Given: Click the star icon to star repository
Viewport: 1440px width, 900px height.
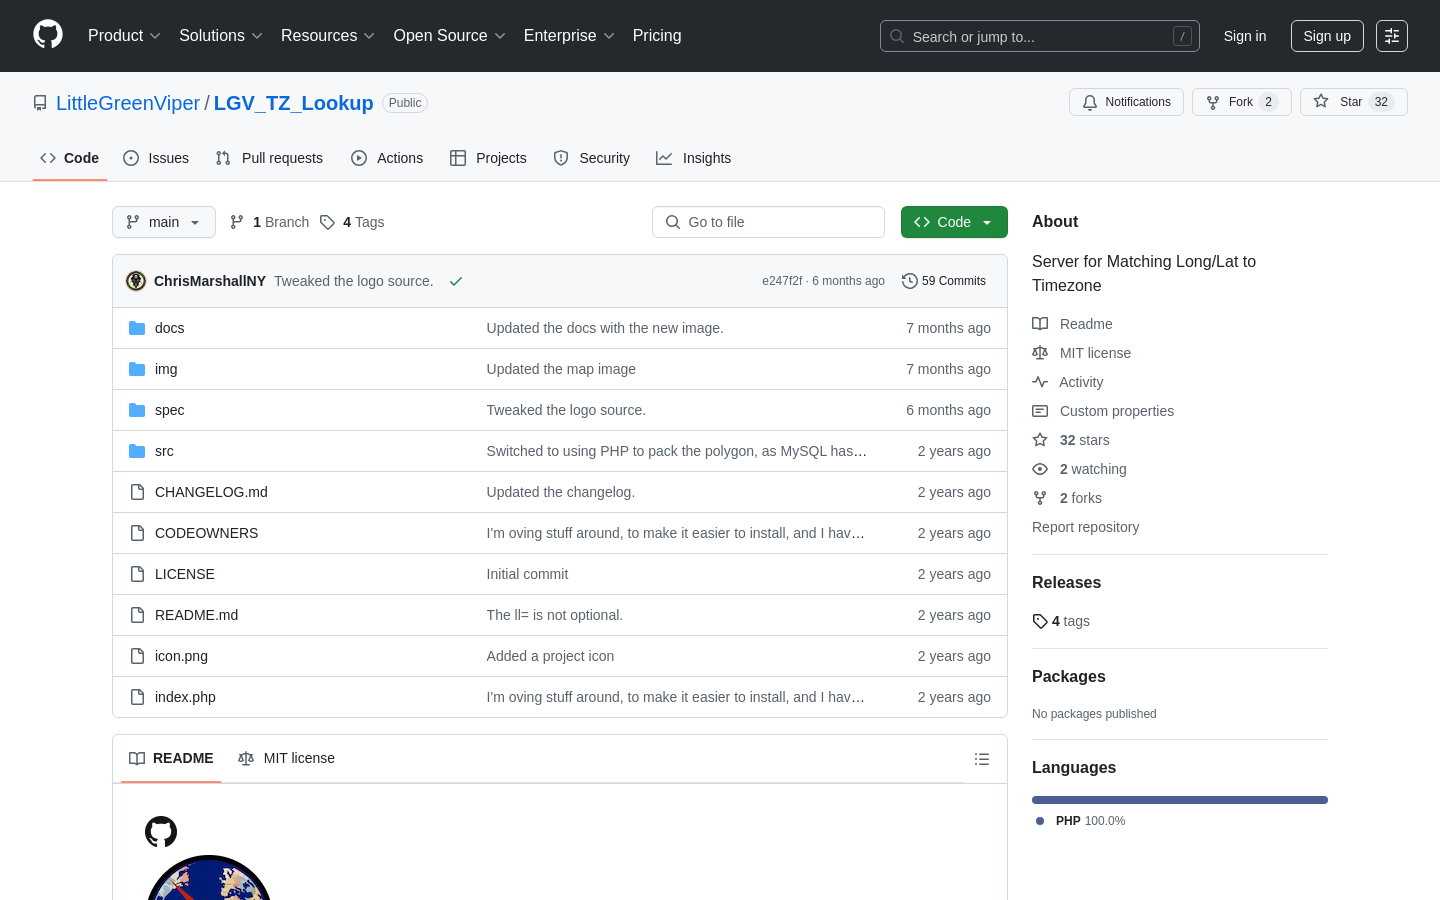Looking at the screenshot, I should pyautogui.click(x=1321, y=101).
